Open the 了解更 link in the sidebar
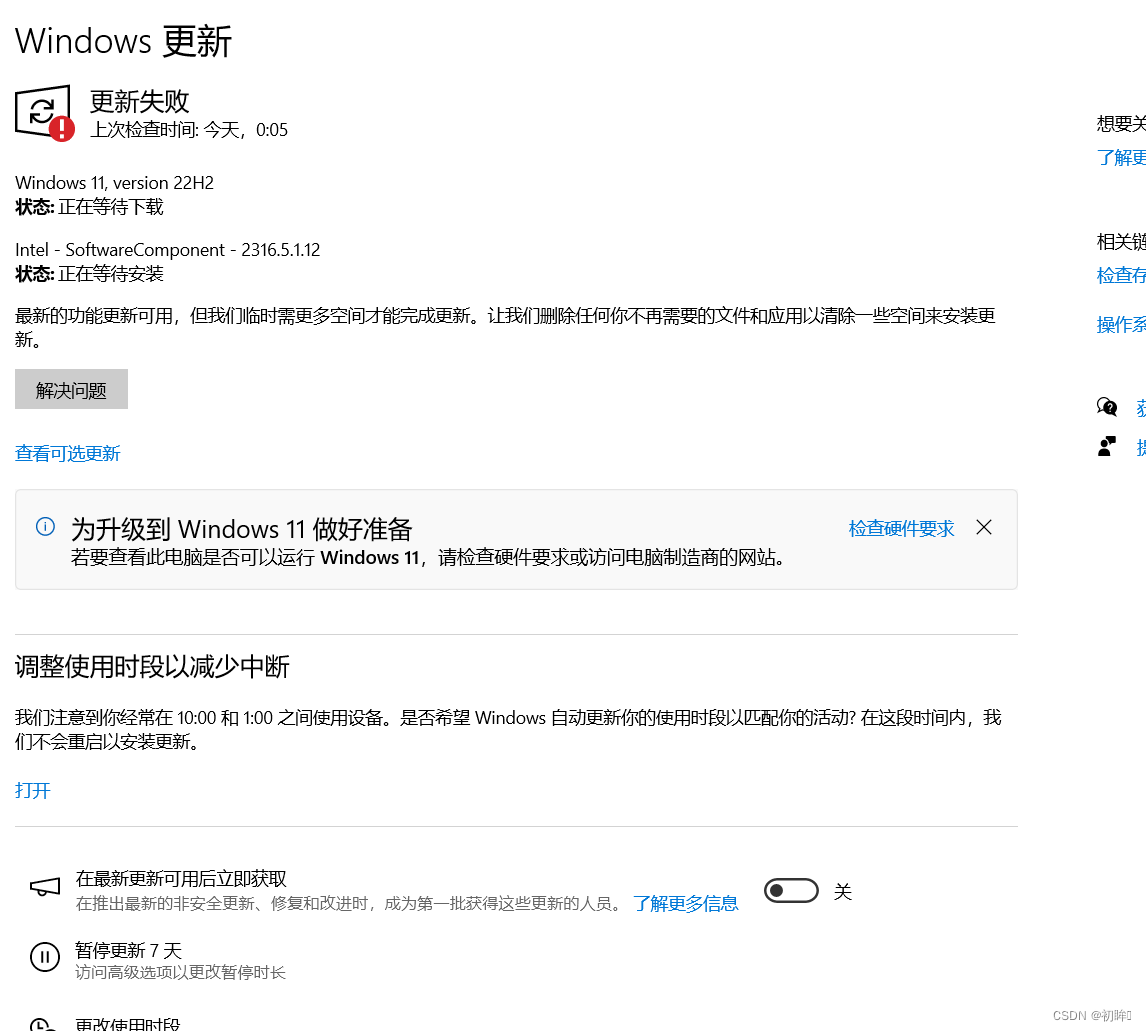1146x1031 pixels. pyautogui.click(x=1121, y=157)
